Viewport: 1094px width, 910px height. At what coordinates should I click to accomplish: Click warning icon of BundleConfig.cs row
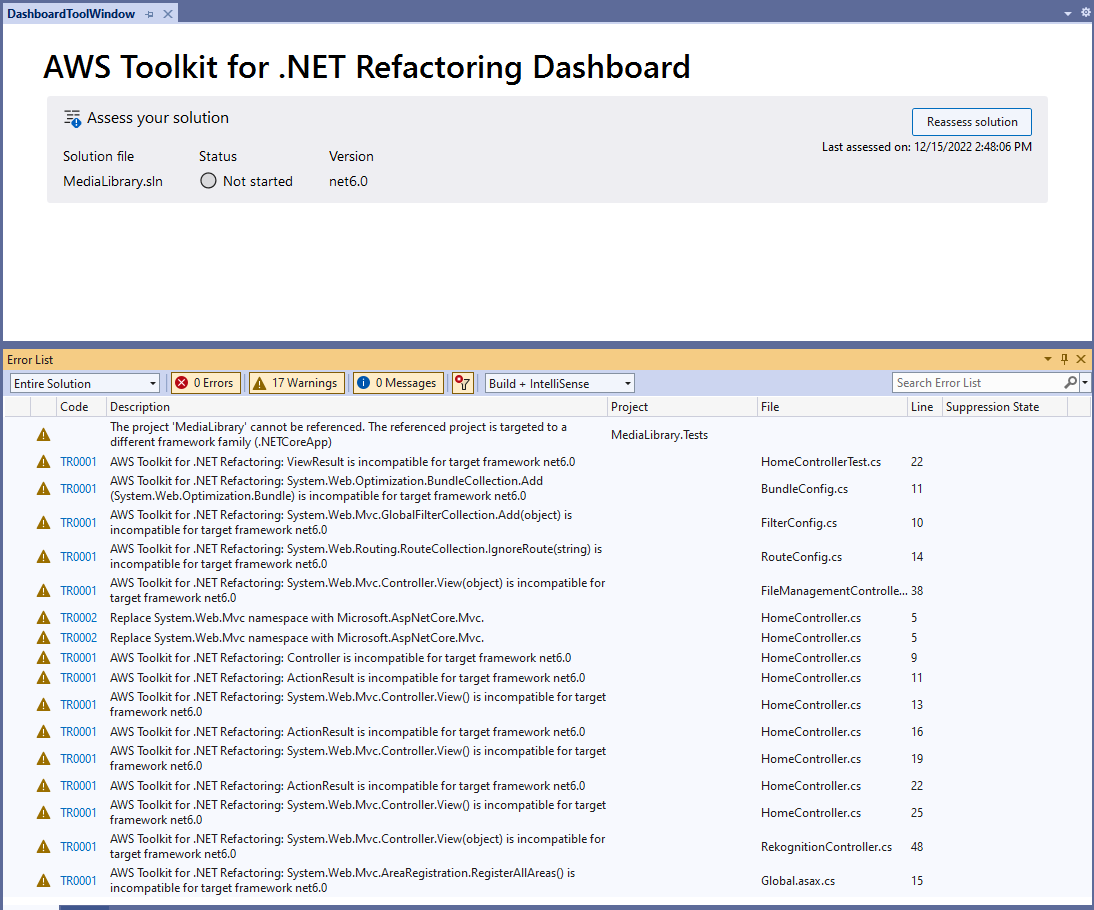pyautogui.click(x=43, y=488)
